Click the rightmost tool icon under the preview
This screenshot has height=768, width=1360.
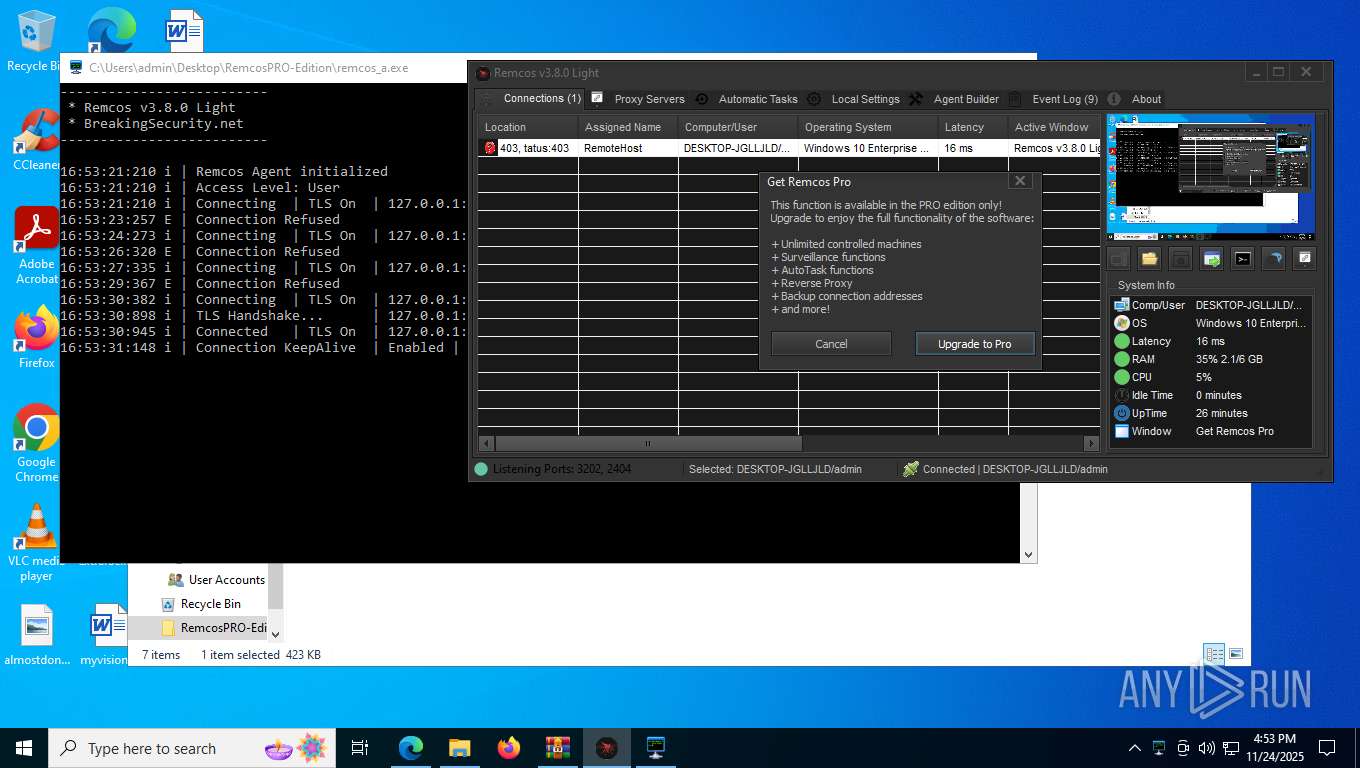click(1304, 259)
